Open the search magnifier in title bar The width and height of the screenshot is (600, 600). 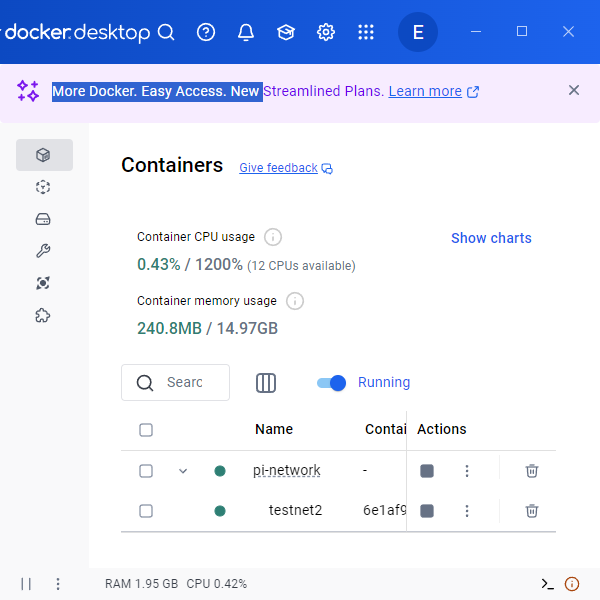[166, 32]
